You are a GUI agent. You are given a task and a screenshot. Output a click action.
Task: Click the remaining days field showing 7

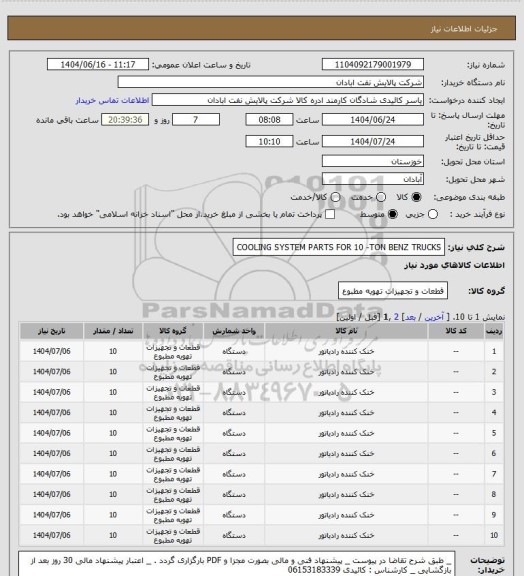196,120
